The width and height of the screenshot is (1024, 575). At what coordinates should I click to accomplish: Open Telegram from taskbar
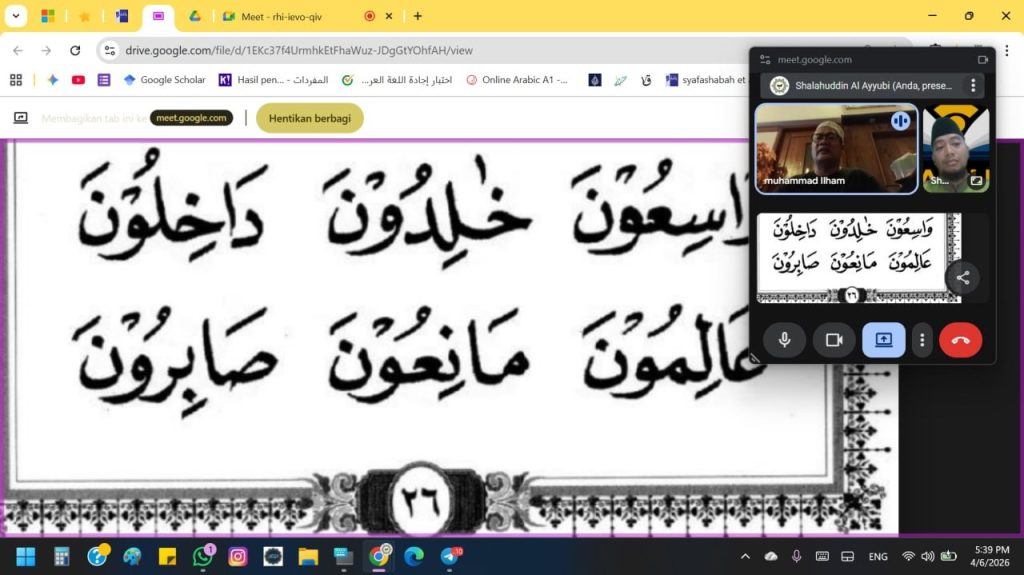(x=450, y=557)
